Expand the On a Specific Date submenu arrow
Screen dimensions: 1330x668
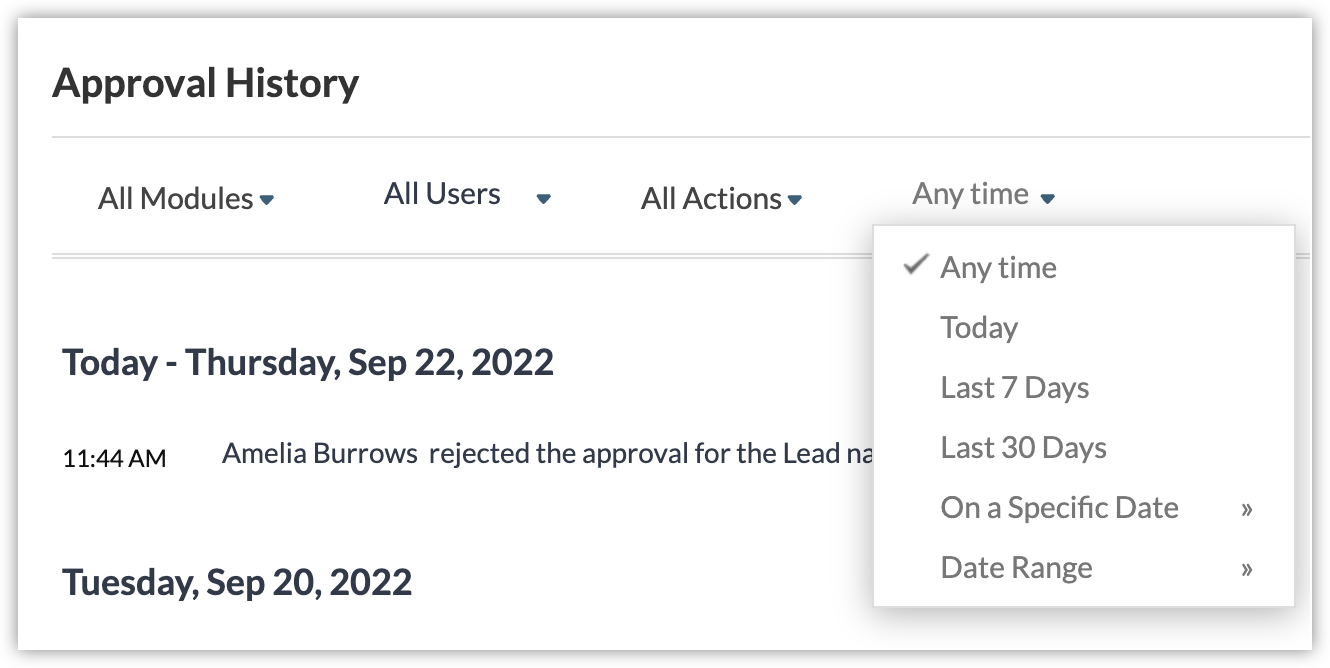point(1247,509)
